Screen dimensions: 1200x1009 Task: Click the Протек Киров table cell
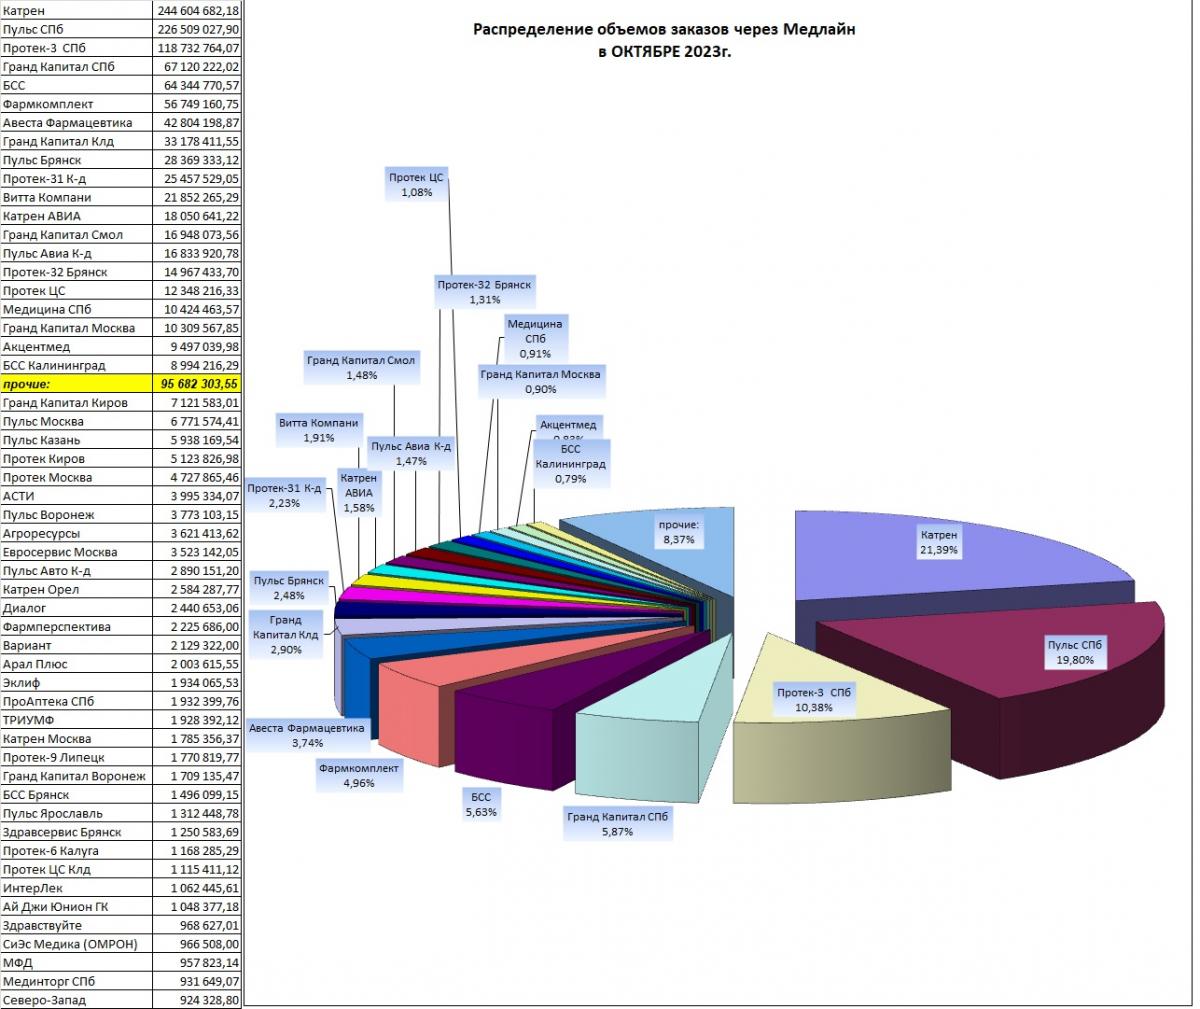pos(77,458)
